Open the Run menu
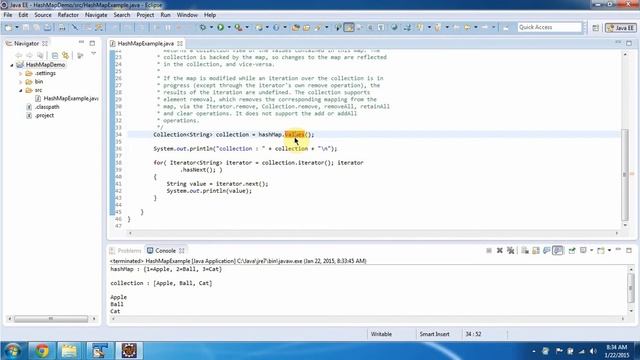Screen dimensions: 640x360 (165, 15)
